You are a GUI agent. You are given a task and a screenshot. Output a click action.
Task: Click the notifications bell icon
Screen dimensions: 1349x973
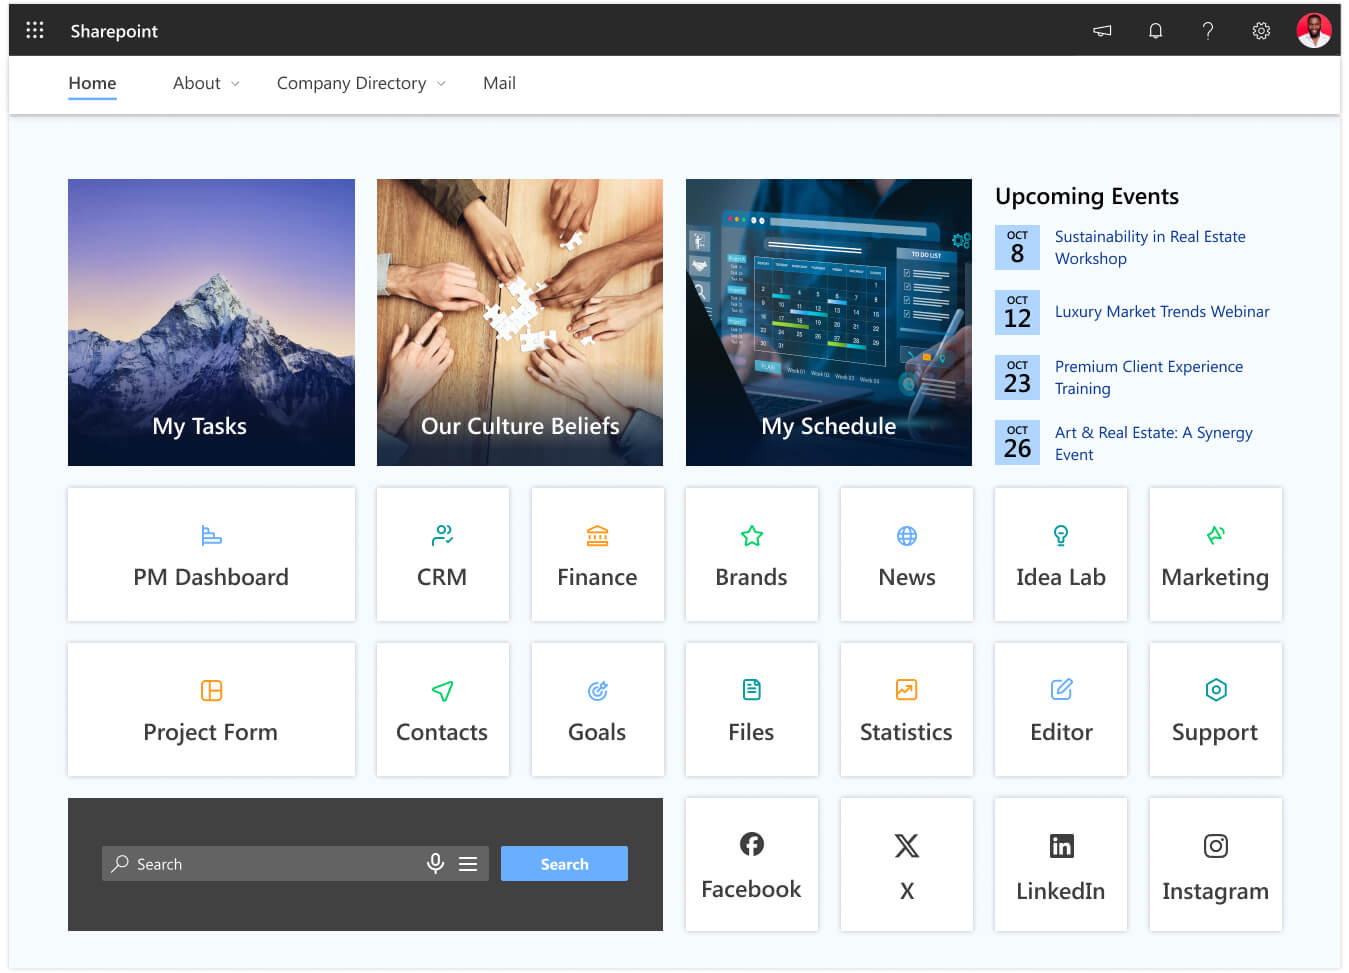pos(1155,31)
